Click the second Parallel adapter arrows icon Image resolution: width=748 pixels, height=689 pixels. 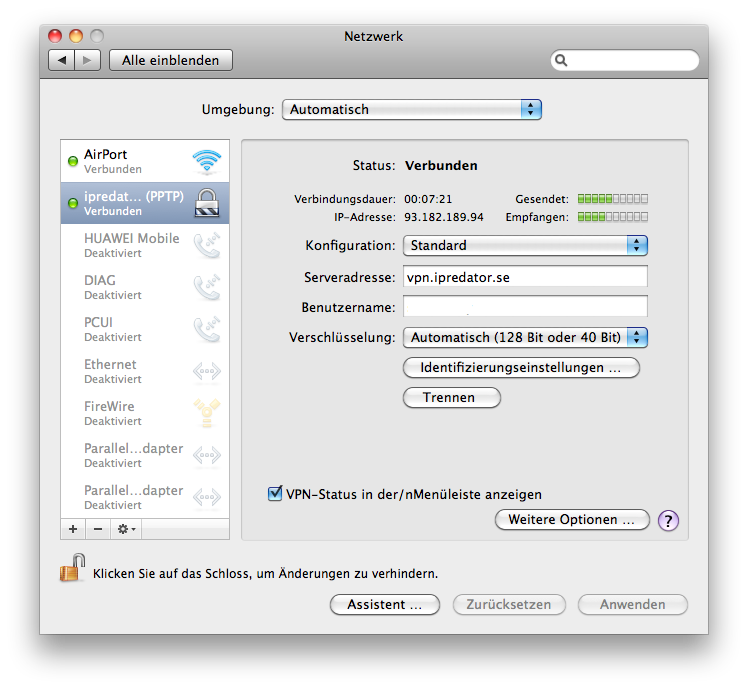[207, 497]
